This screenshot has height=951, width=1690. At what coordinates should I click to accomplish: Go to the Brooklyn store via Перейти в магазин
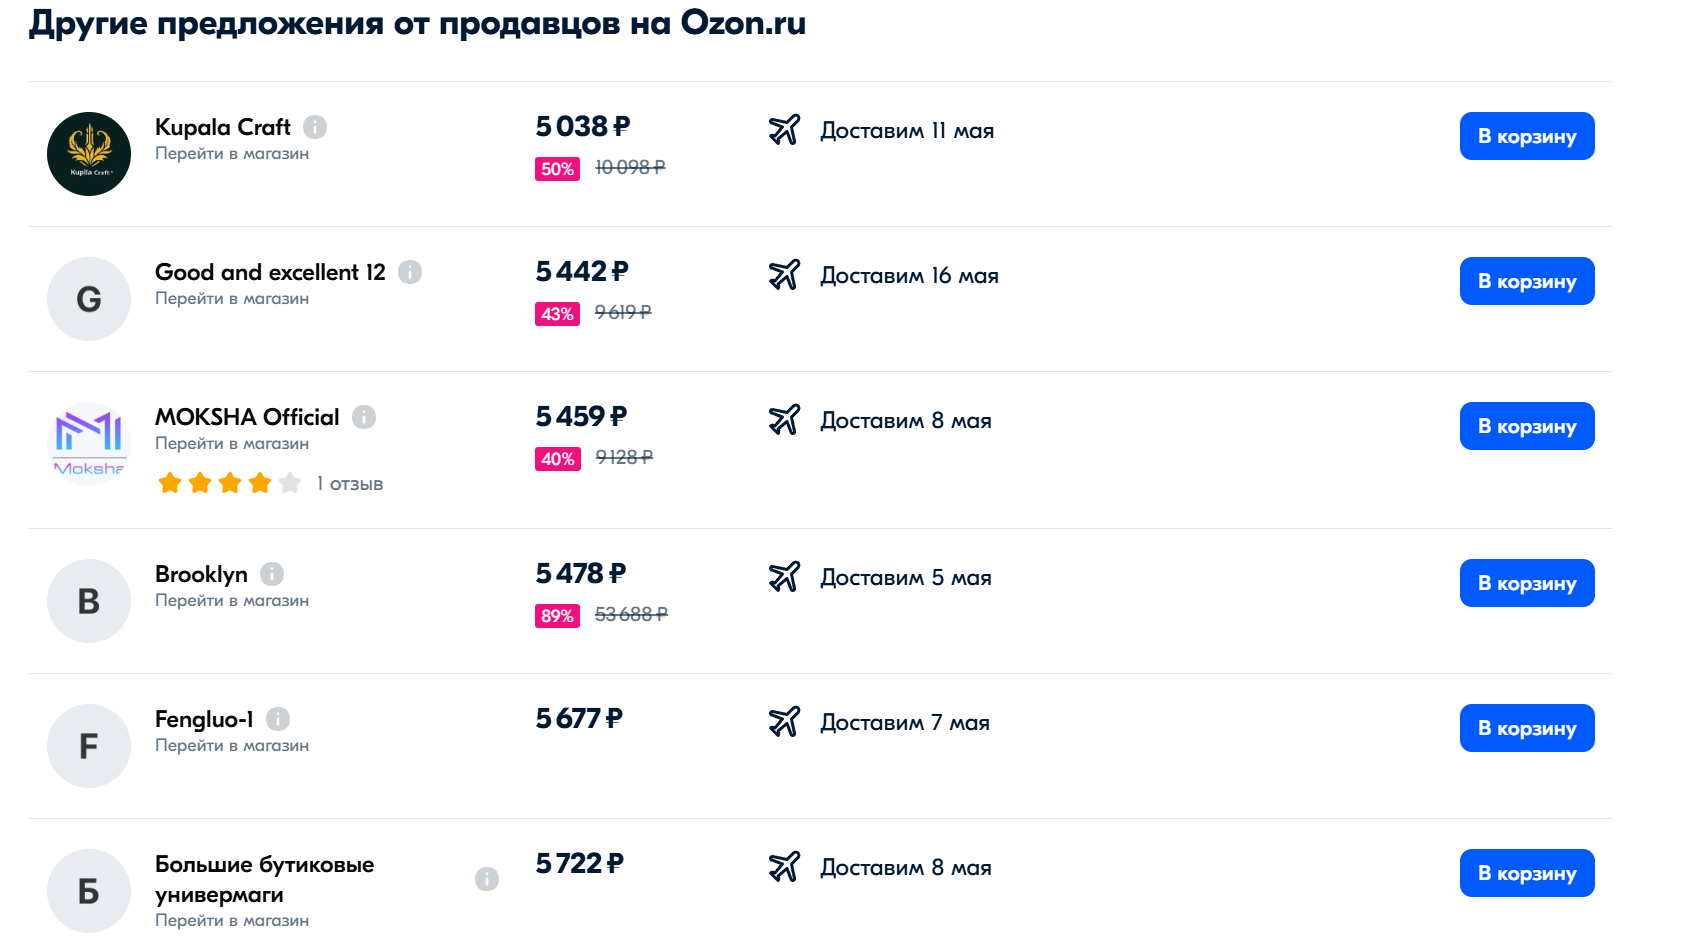click(x=232, y=601)
